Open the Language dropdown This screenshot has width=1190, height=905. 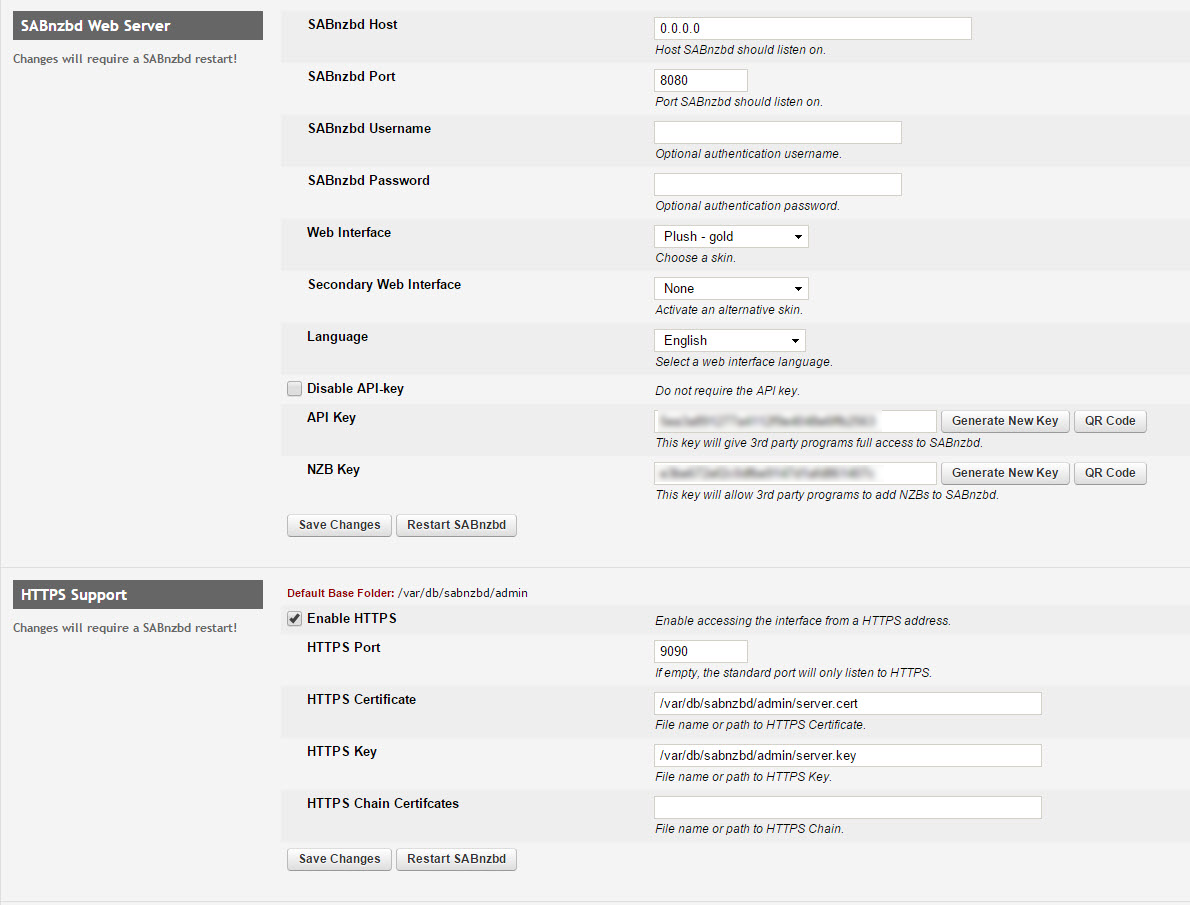[729, 340]
